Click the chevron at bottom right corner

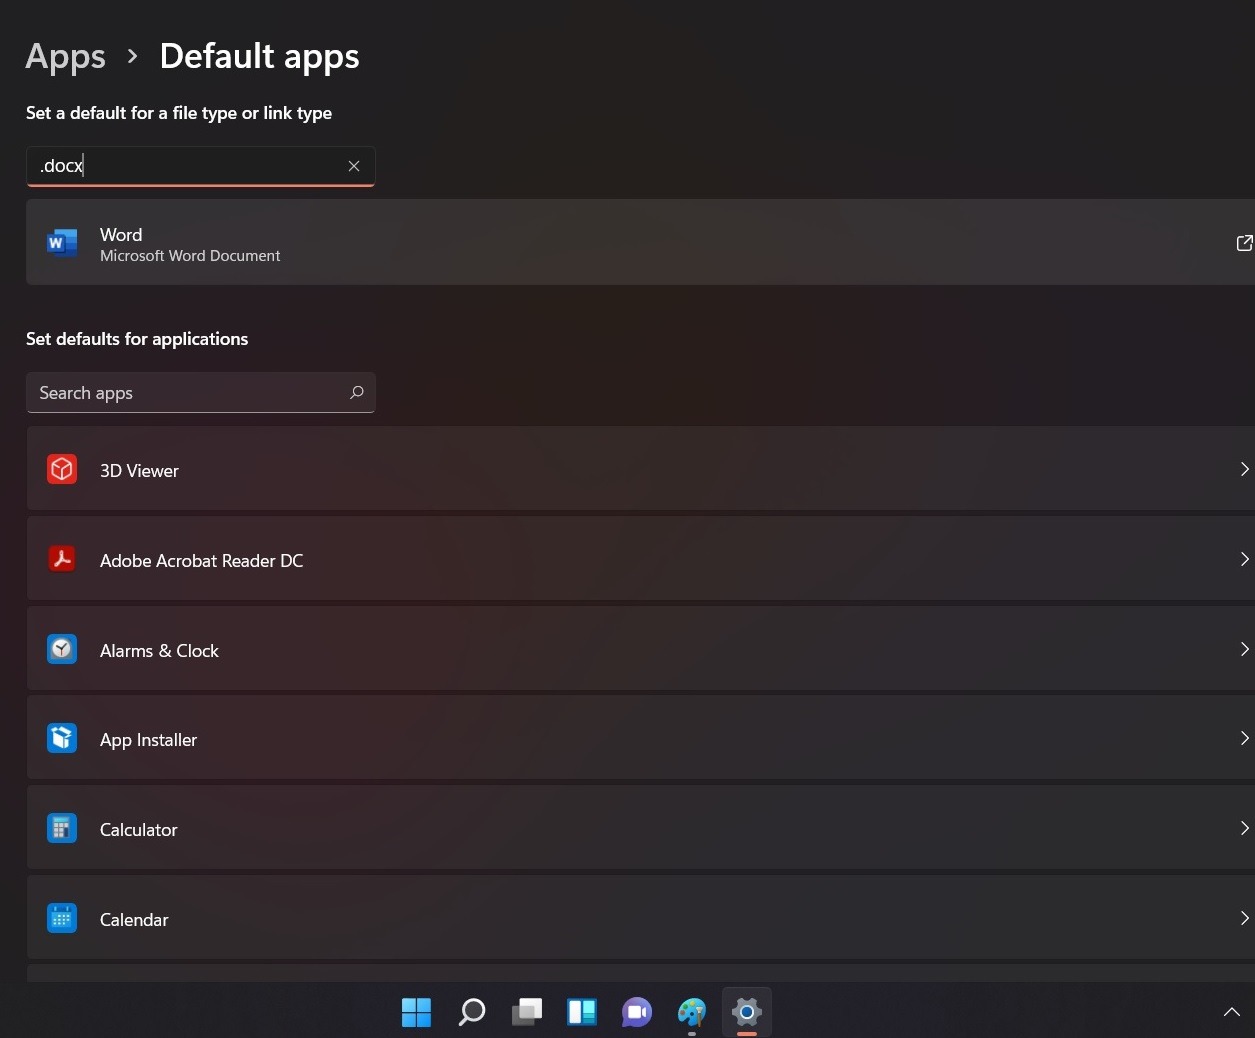[1232, 1011]
